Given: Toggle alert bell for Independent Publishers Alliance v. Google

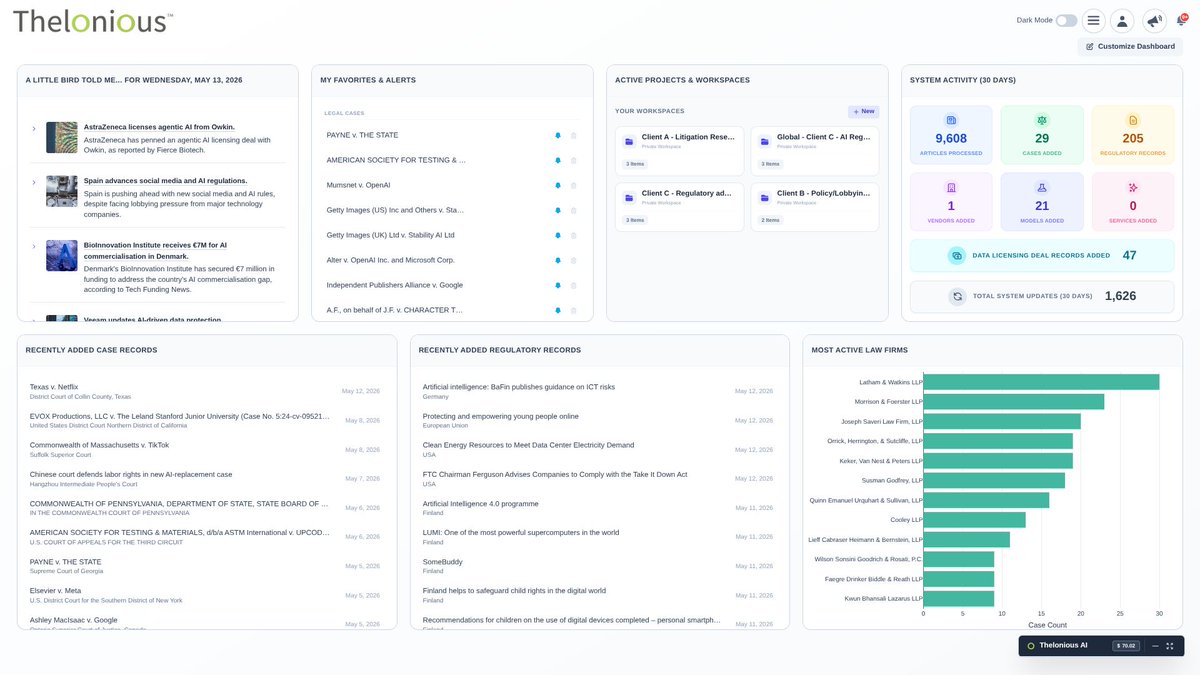Looking at the screenshot, I should click(x=557, y=285).
